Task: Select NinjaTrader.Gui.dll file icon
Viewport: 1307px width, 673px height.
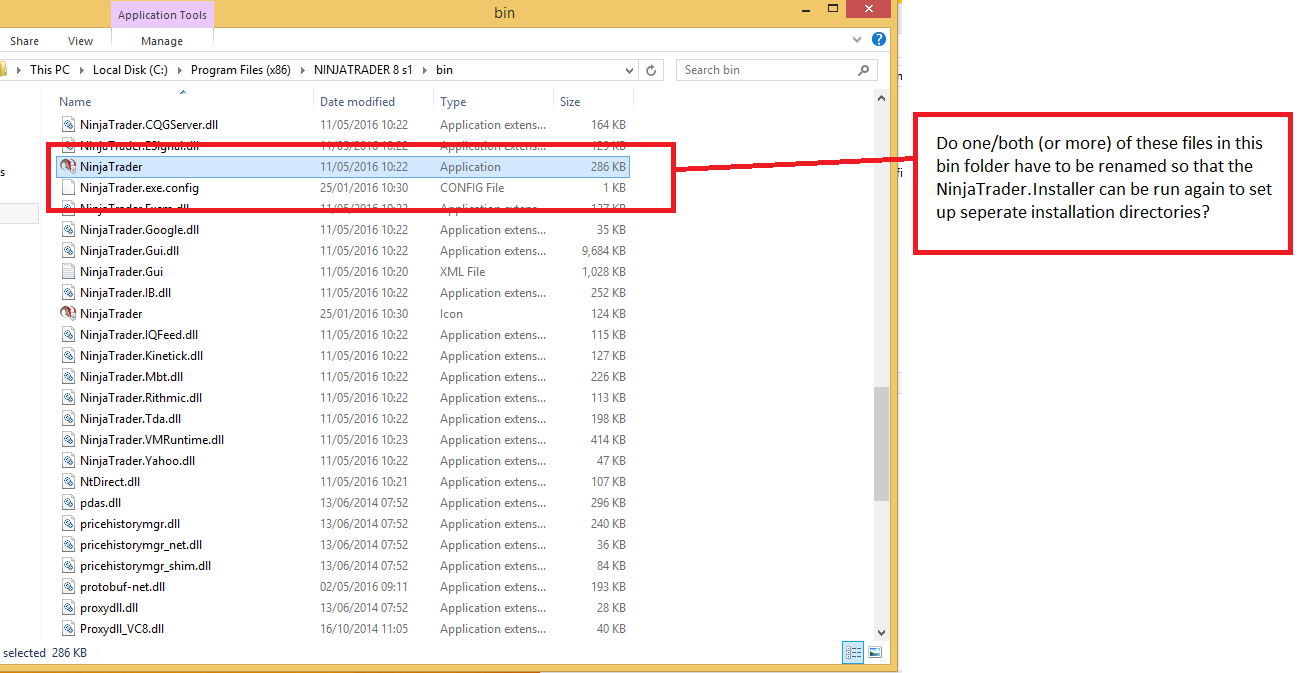Action: pyautogui.click(x=68, y=251)
